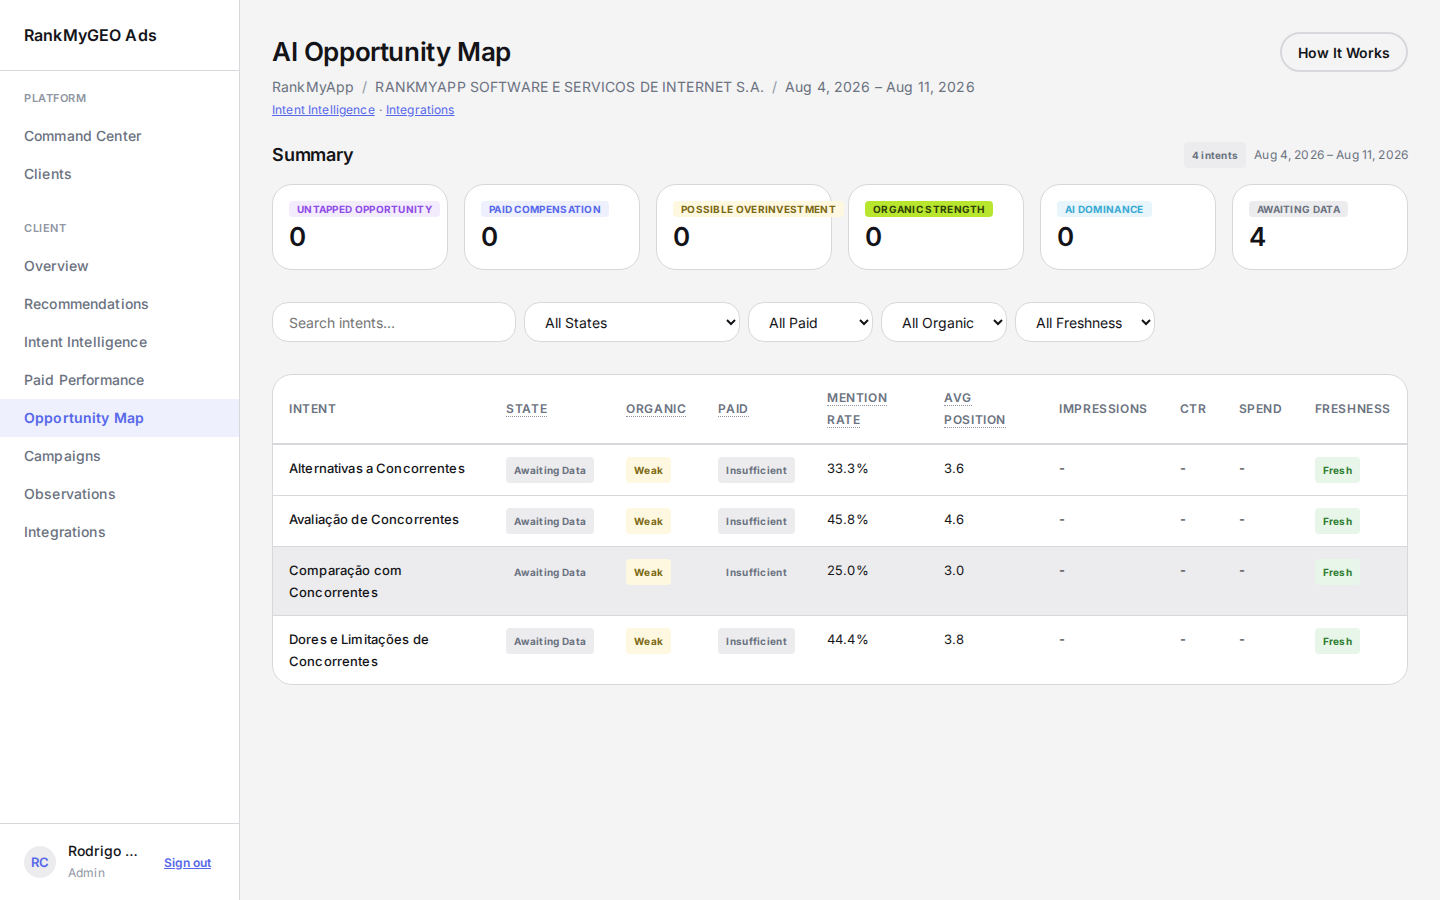Sort by the Mention Rate column header
Image resolution: width=1440 pixels, height=900 pixels.
(x=857, y=409)
